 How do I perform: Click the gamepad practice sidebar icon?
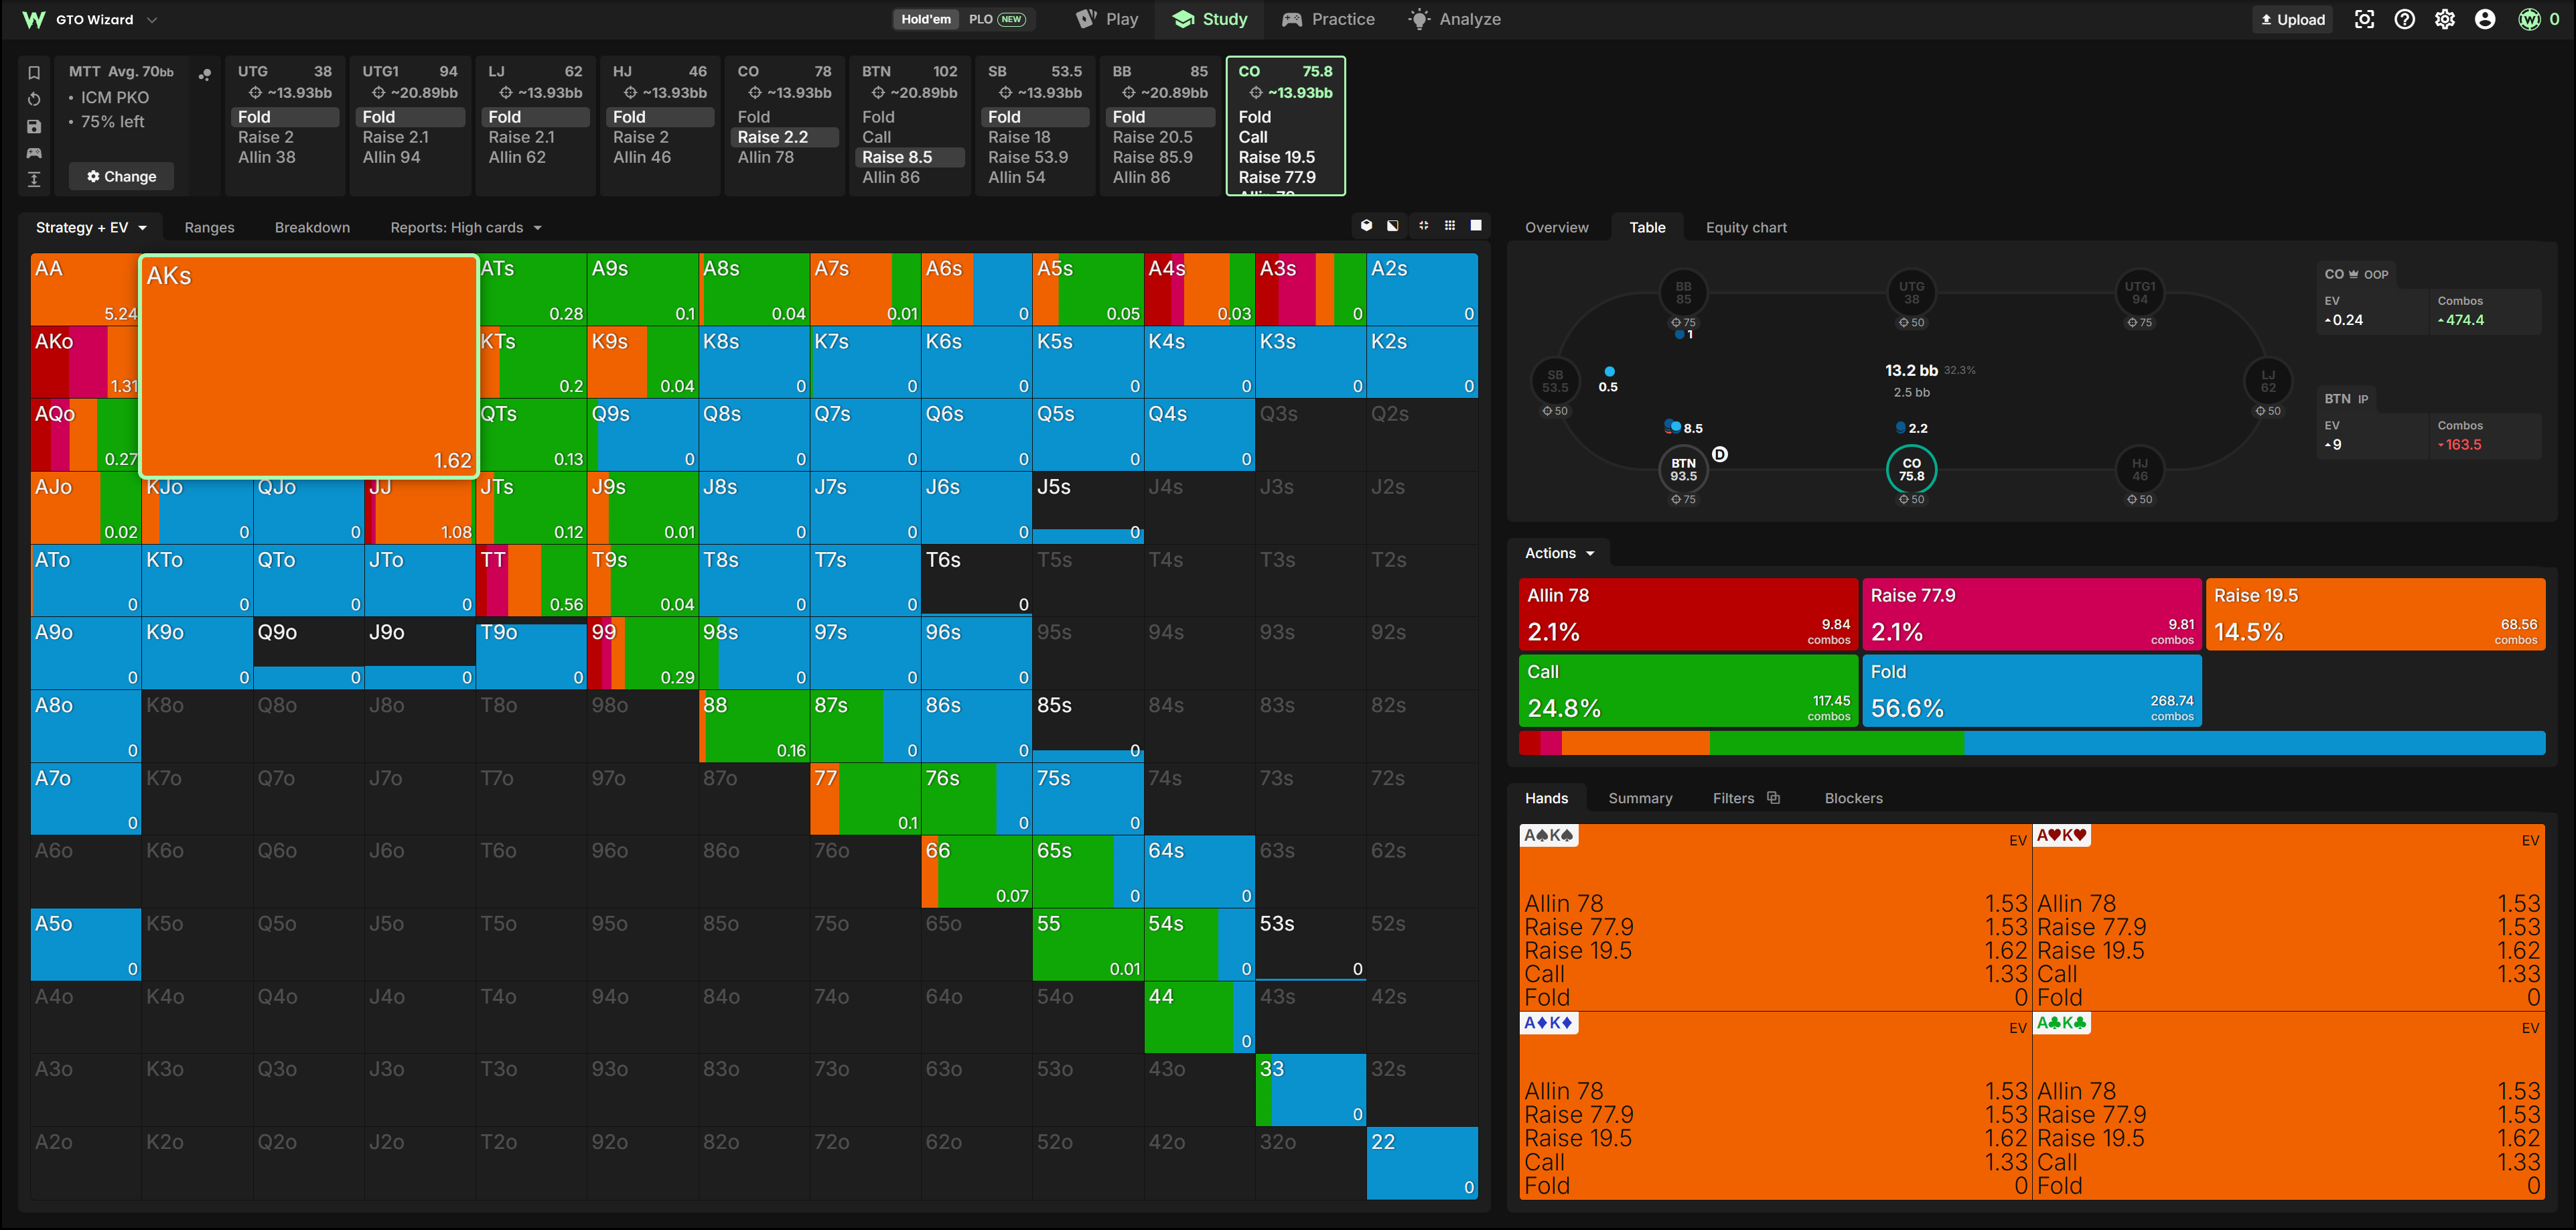pyautogui.click(x=33, y=153)
